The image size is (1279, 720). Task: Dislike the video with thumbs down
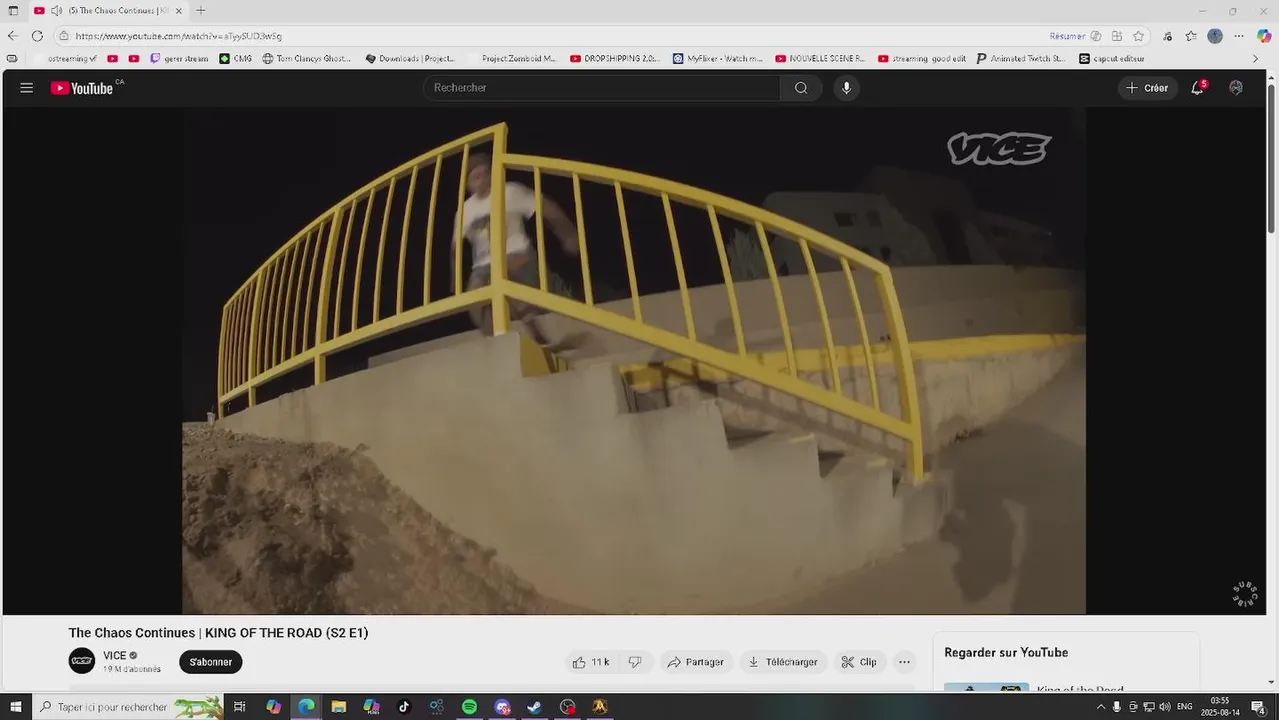(x=635, y=662)
